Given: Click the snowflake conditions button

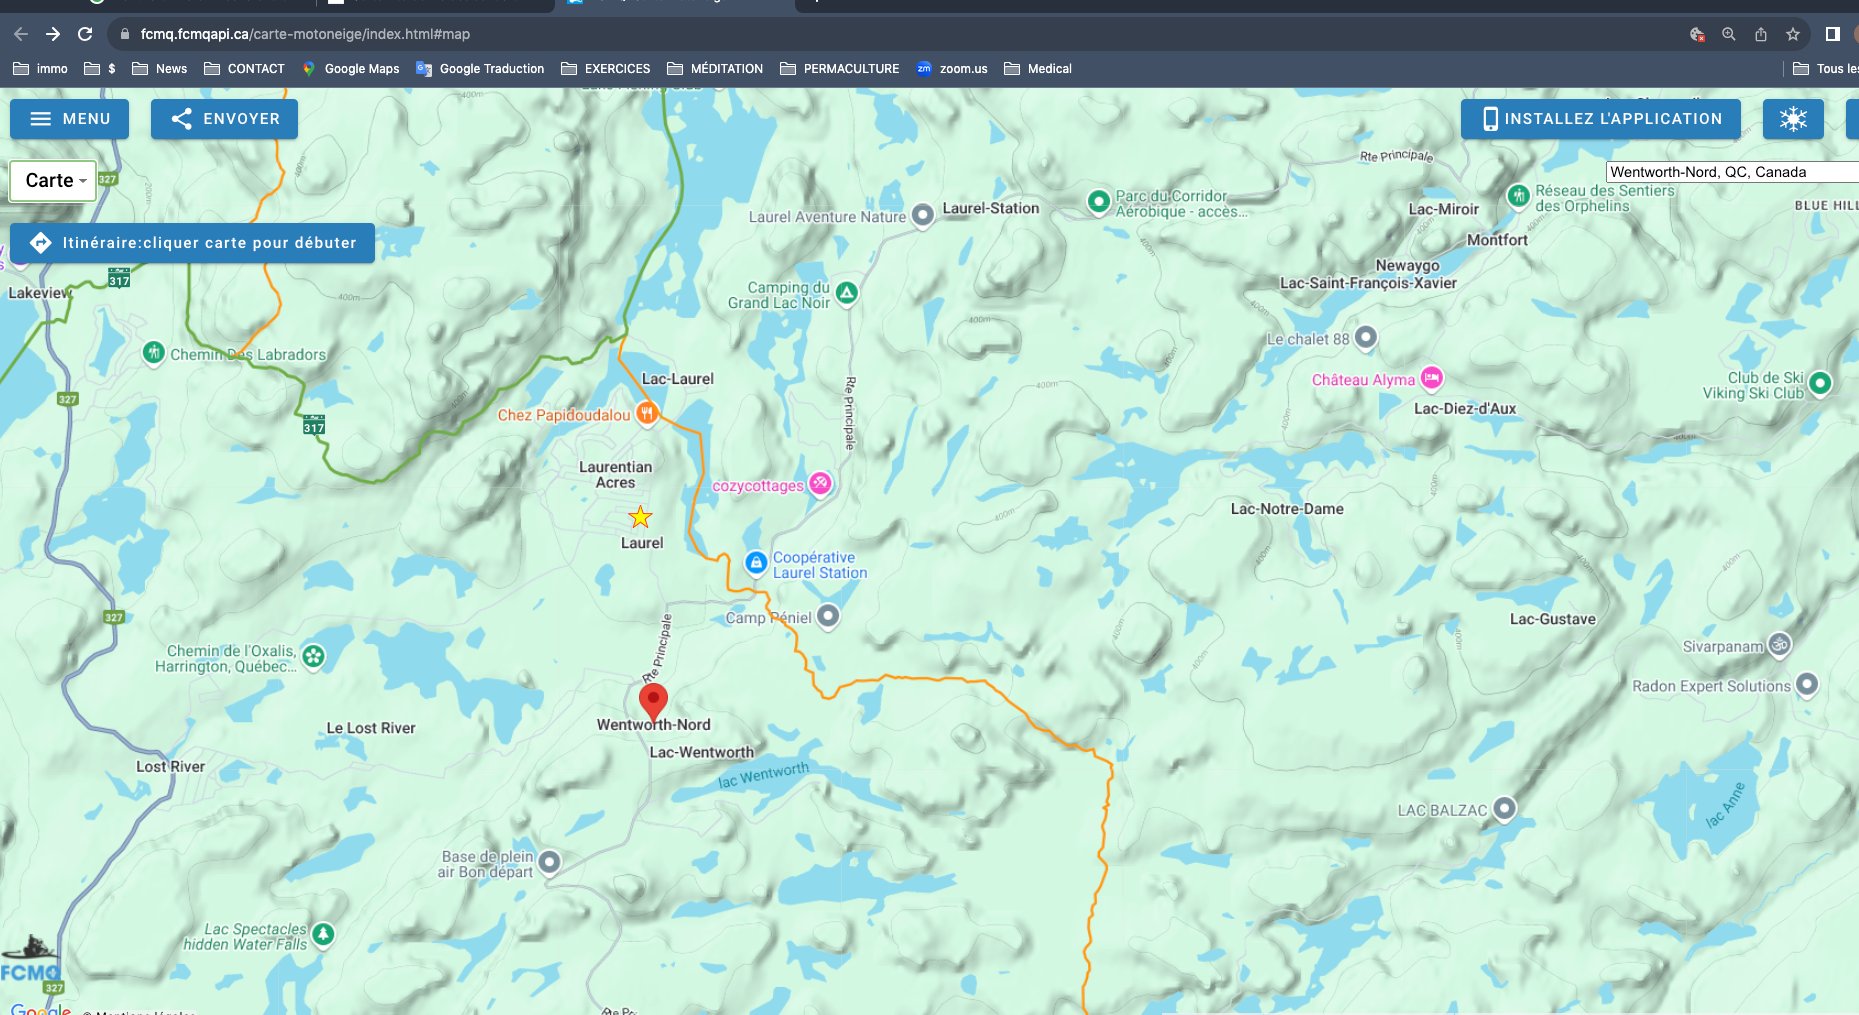Looking at the screenshot, I should [1792, 119].
